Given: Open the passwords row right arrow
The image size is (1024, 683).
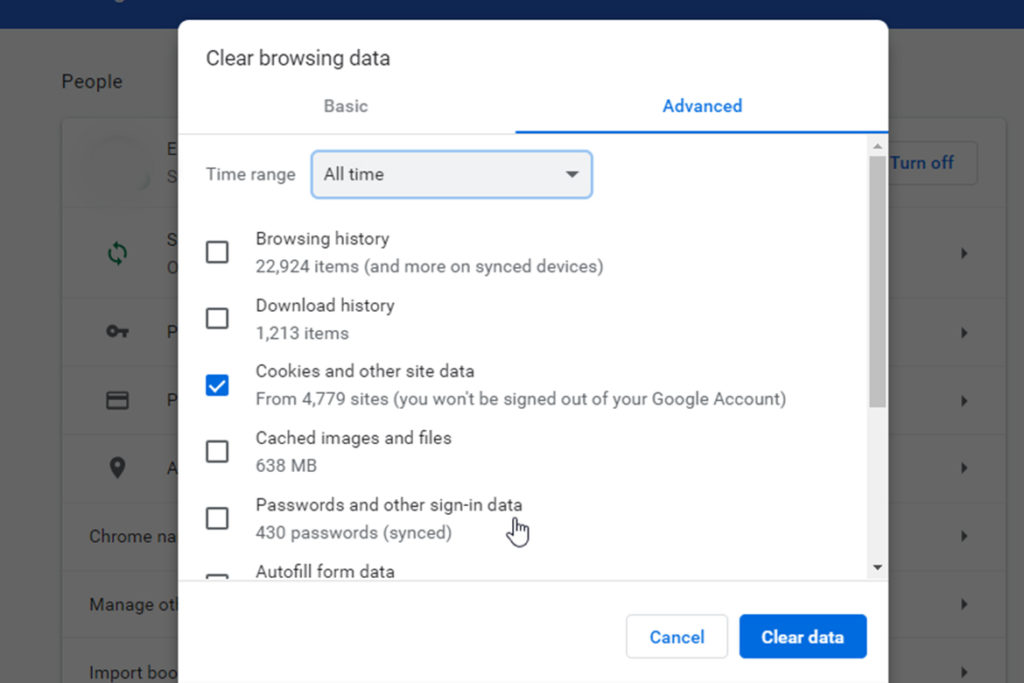Looking at the screenshot, I should (964, 333).
